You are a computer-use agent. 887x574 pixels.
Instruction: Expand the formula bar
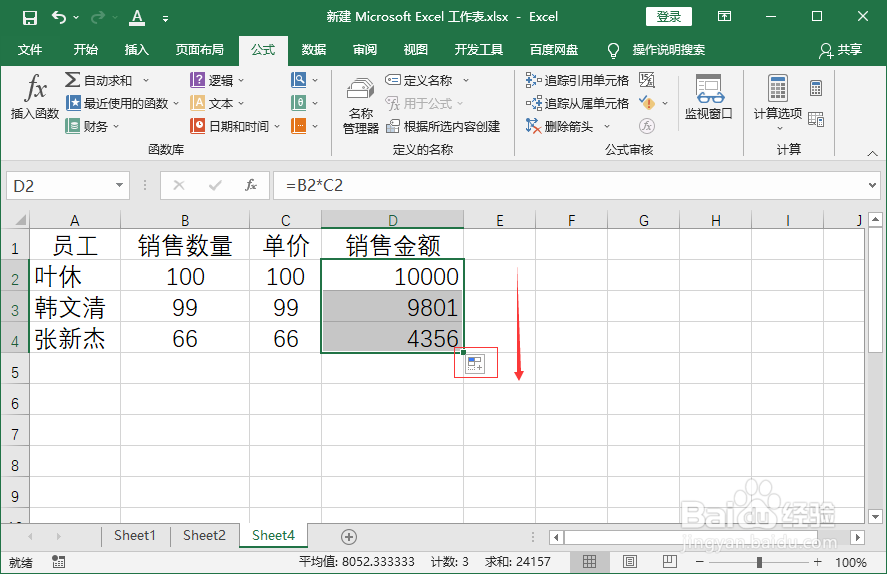pyautogui.click(x=872, y=185)
